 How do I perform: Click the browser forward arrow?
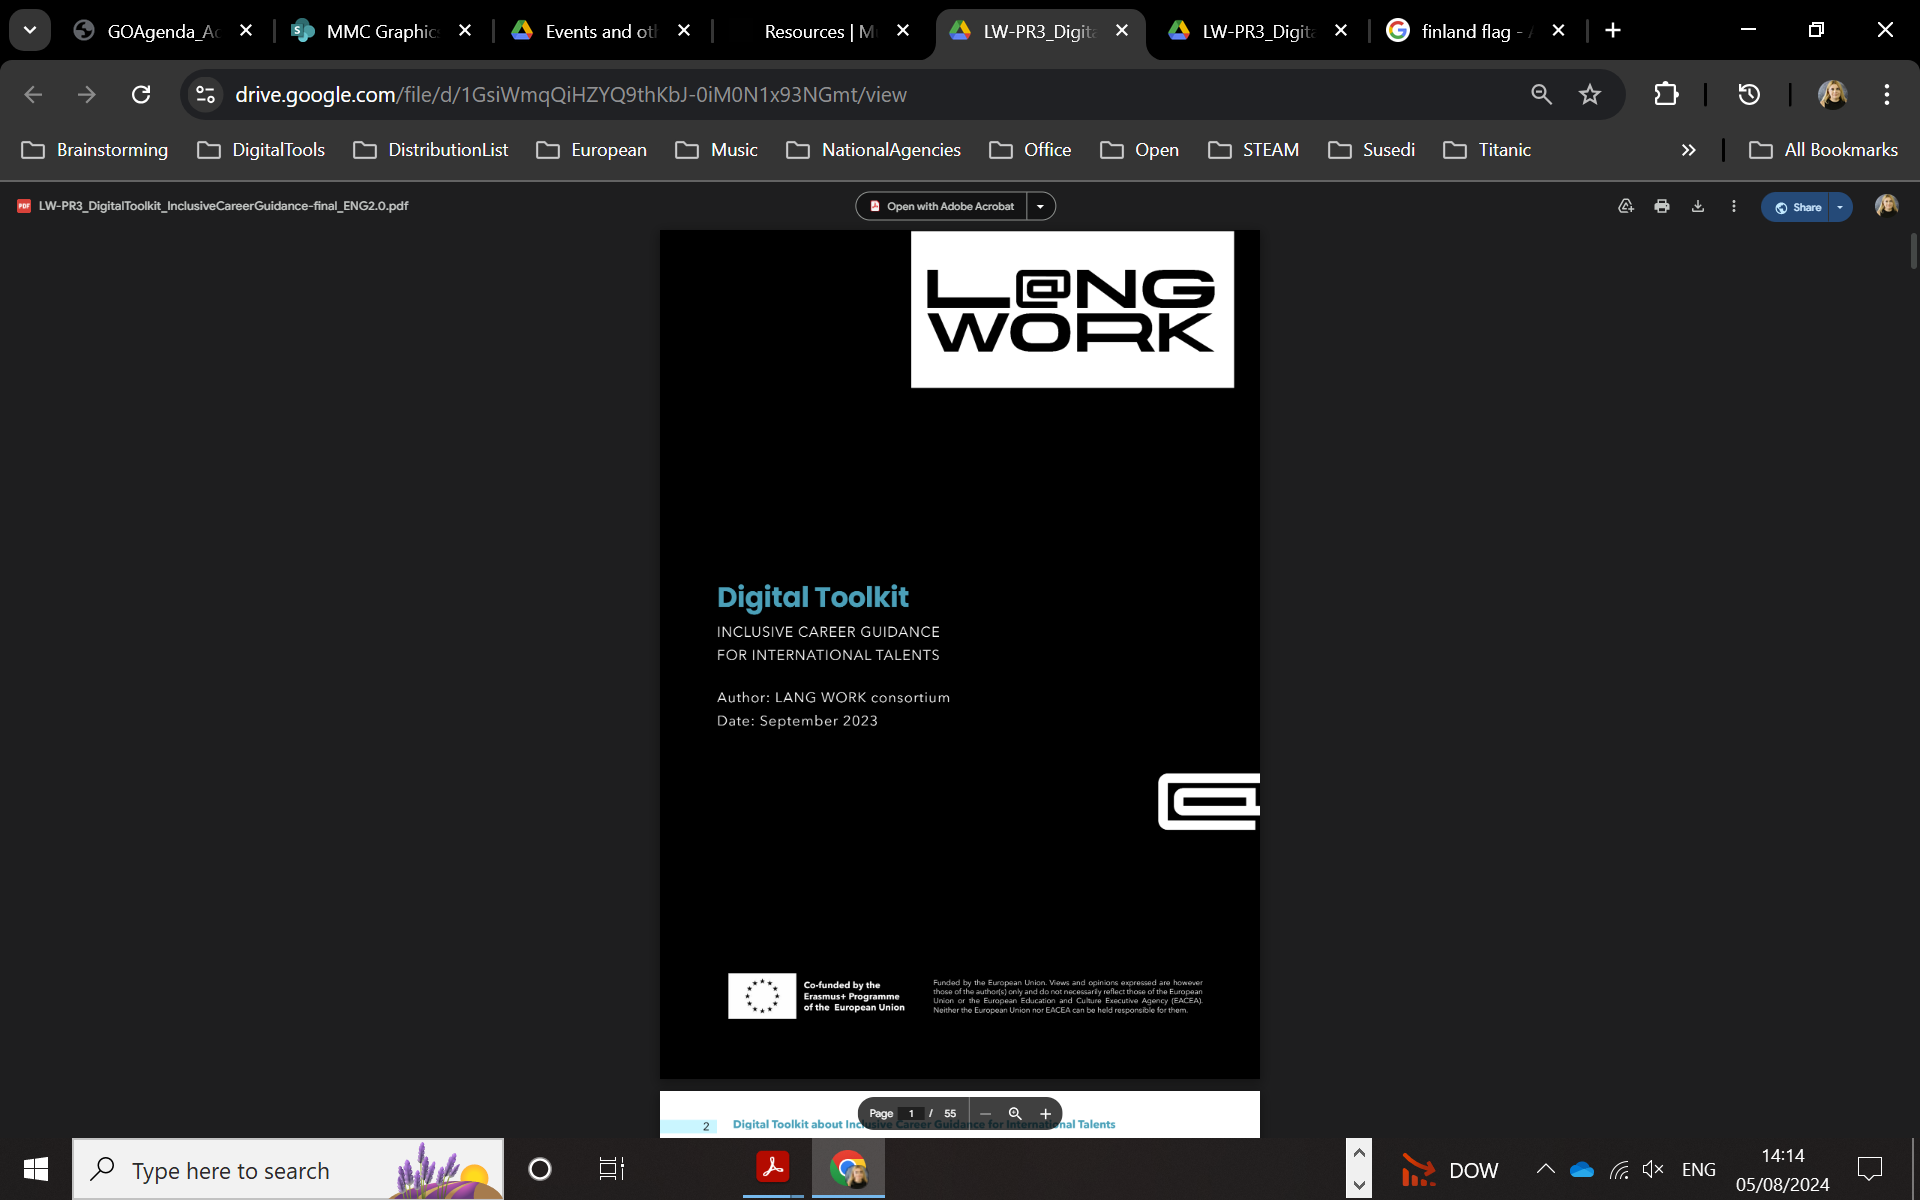[87, 94]
